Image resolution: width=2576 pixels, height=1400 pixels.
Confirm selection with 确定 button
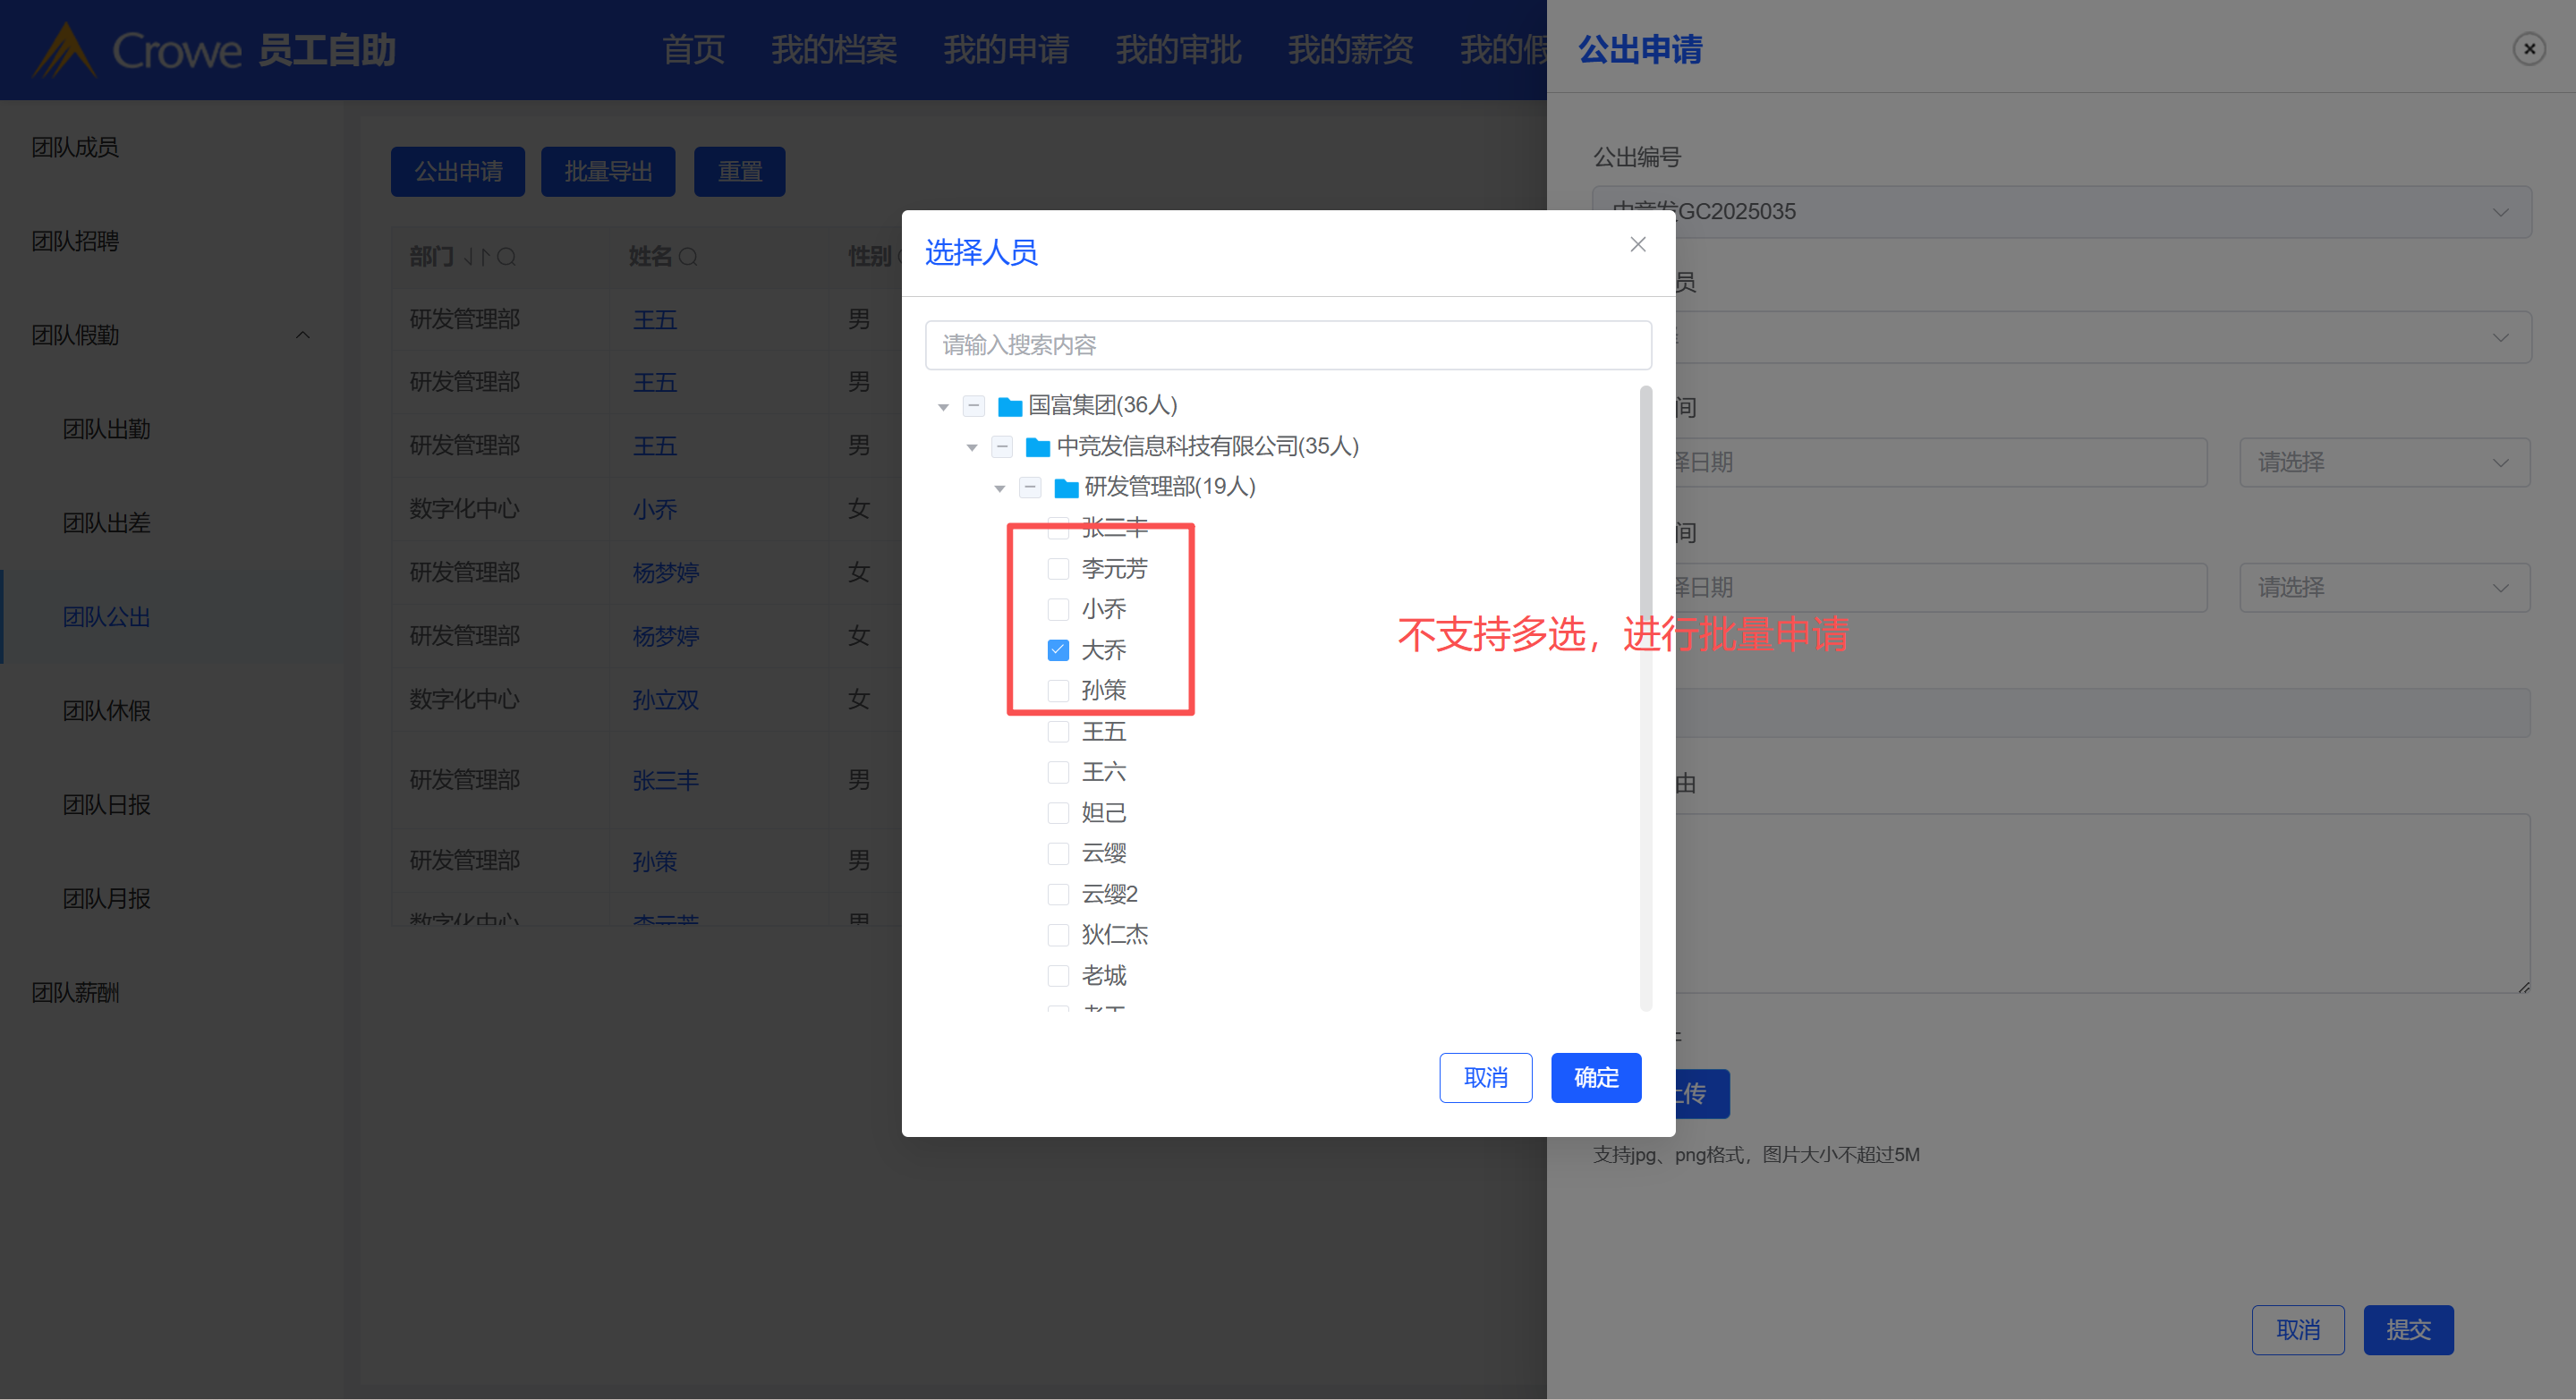click(x=1595, y=1078)
